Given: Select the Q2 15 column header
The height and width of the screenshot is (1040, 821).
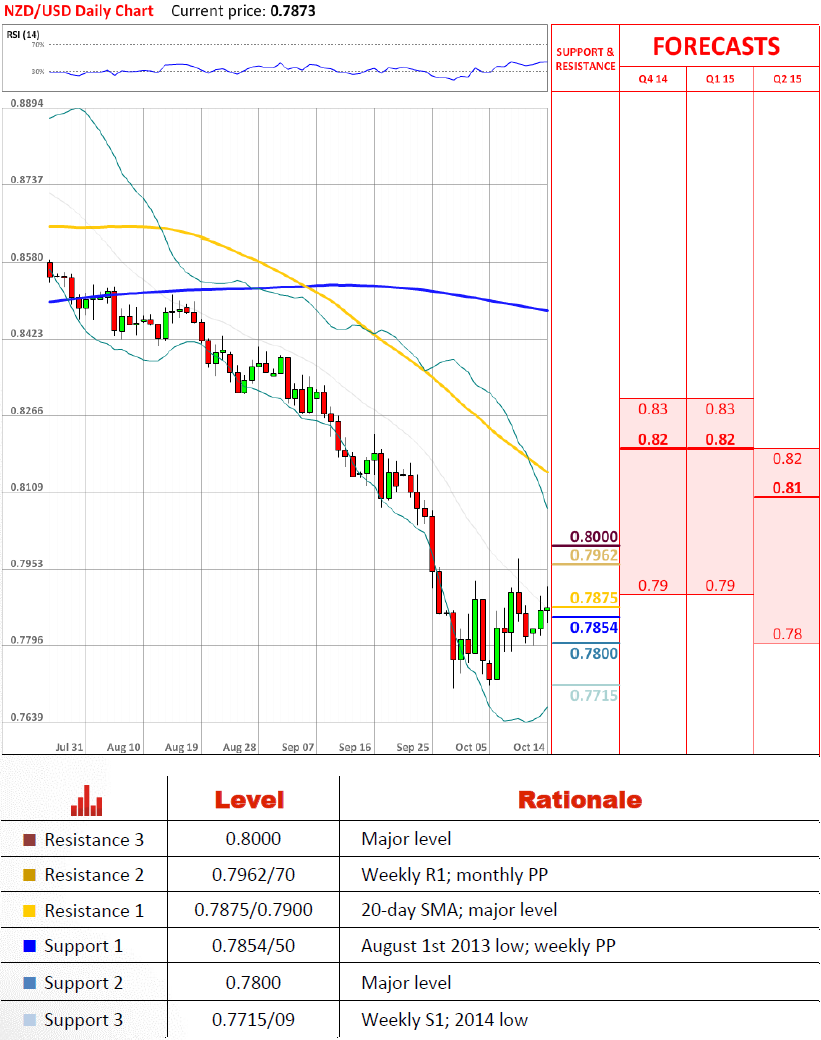Looking at the screenshot, I should pos(787,79).
